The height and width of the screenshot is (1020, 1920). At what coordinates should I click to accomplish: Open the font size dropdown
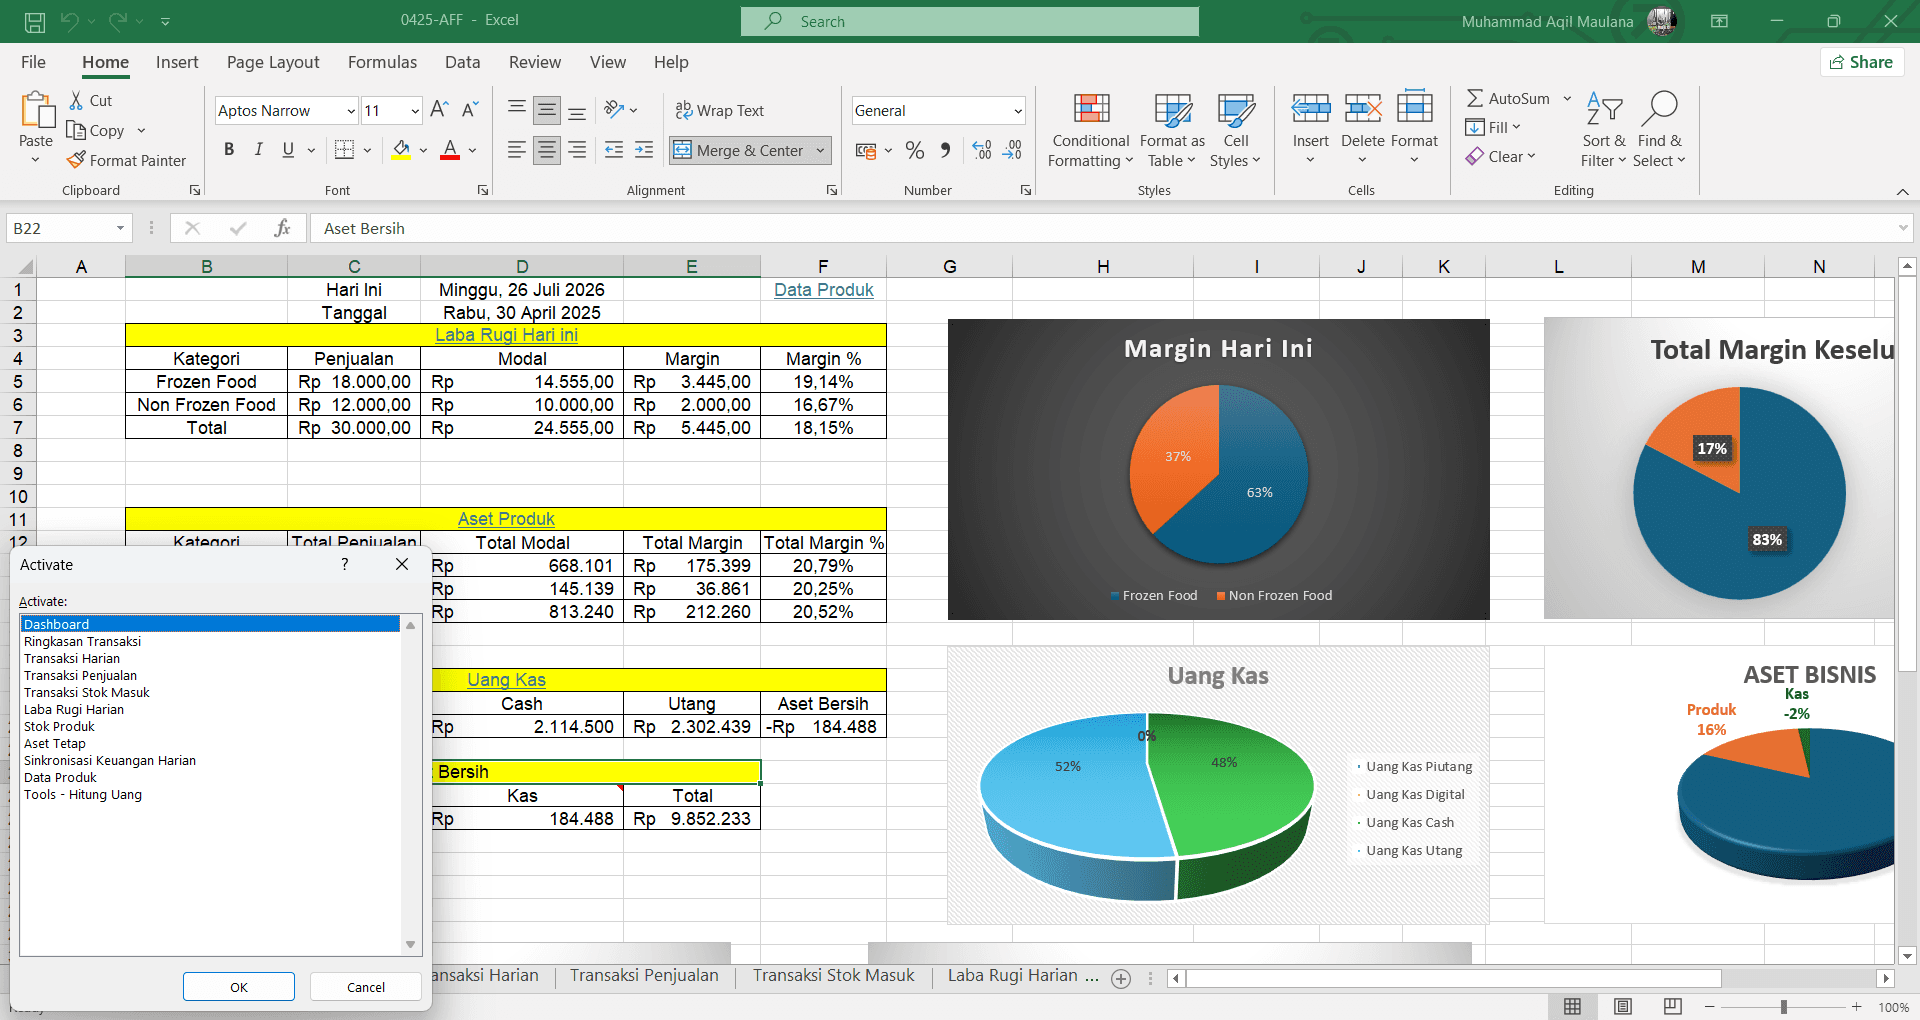415,111
